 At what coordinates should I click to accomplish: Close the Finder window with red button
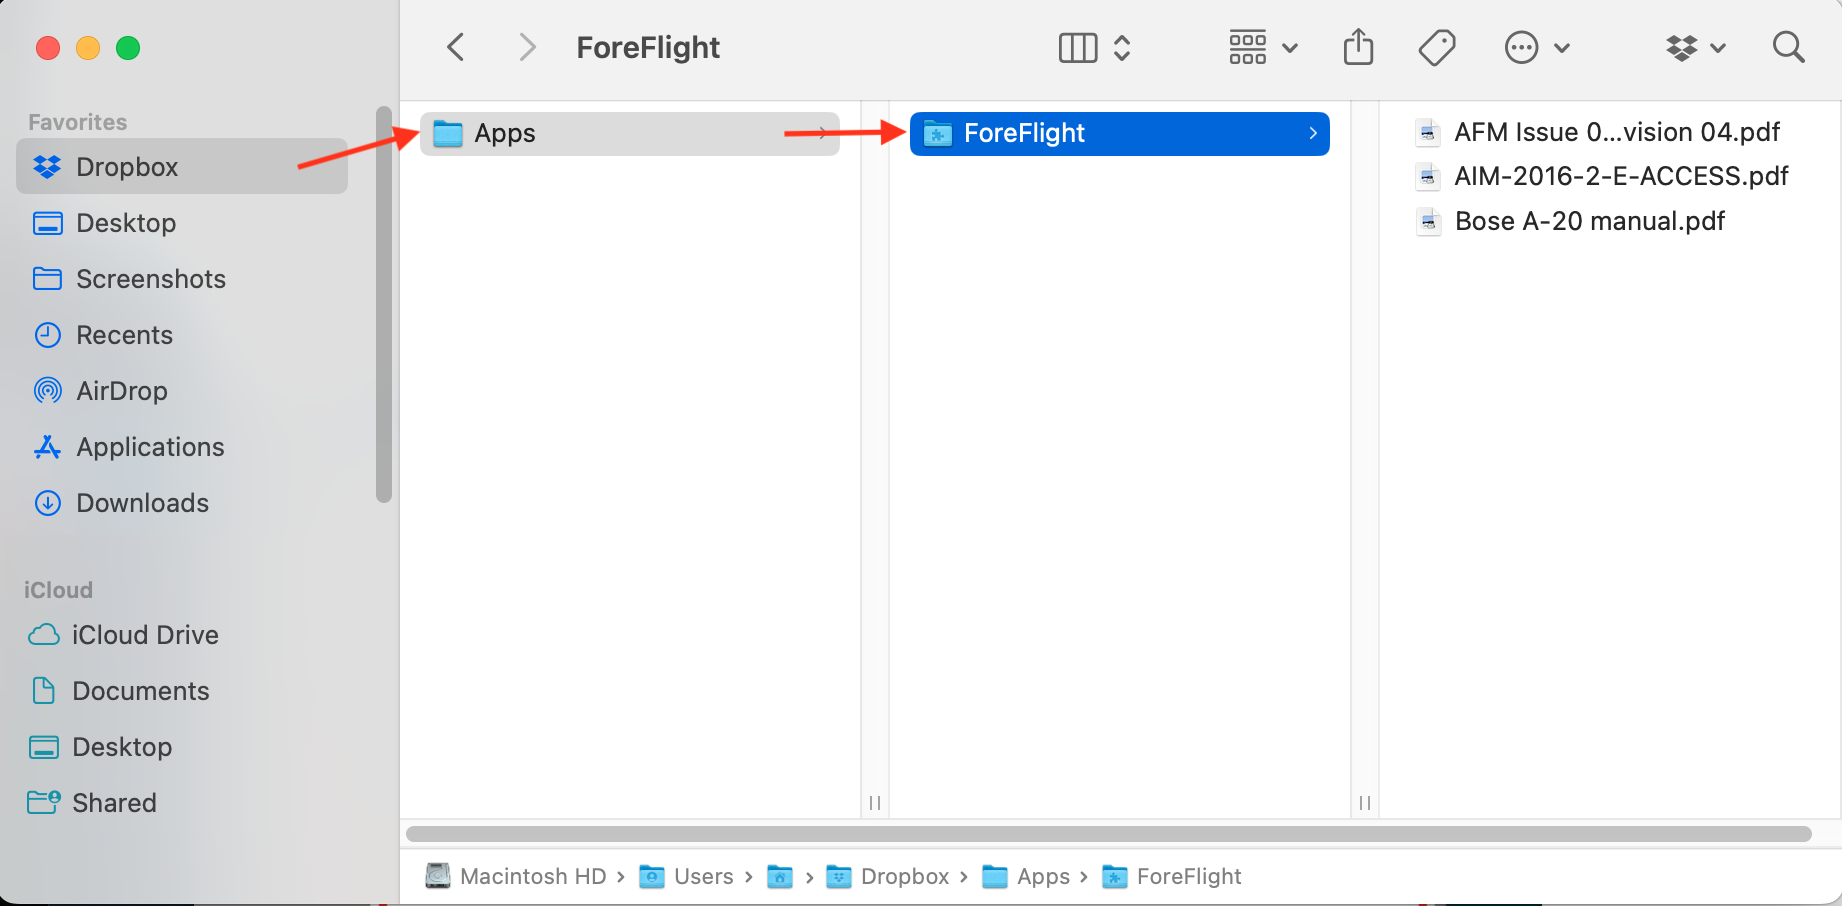pyautogui.click(x=48, y=48)
